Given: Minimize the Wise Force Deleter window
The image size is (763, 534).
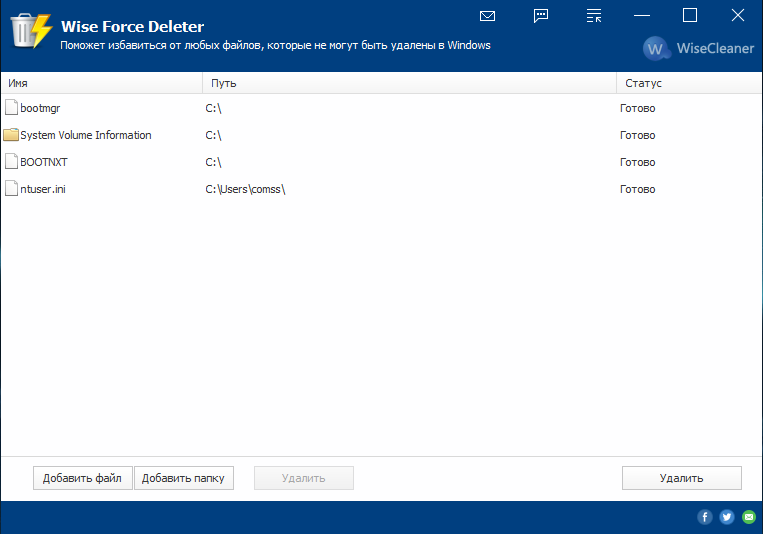Looking at the screenshot, I should pos(642,16).
